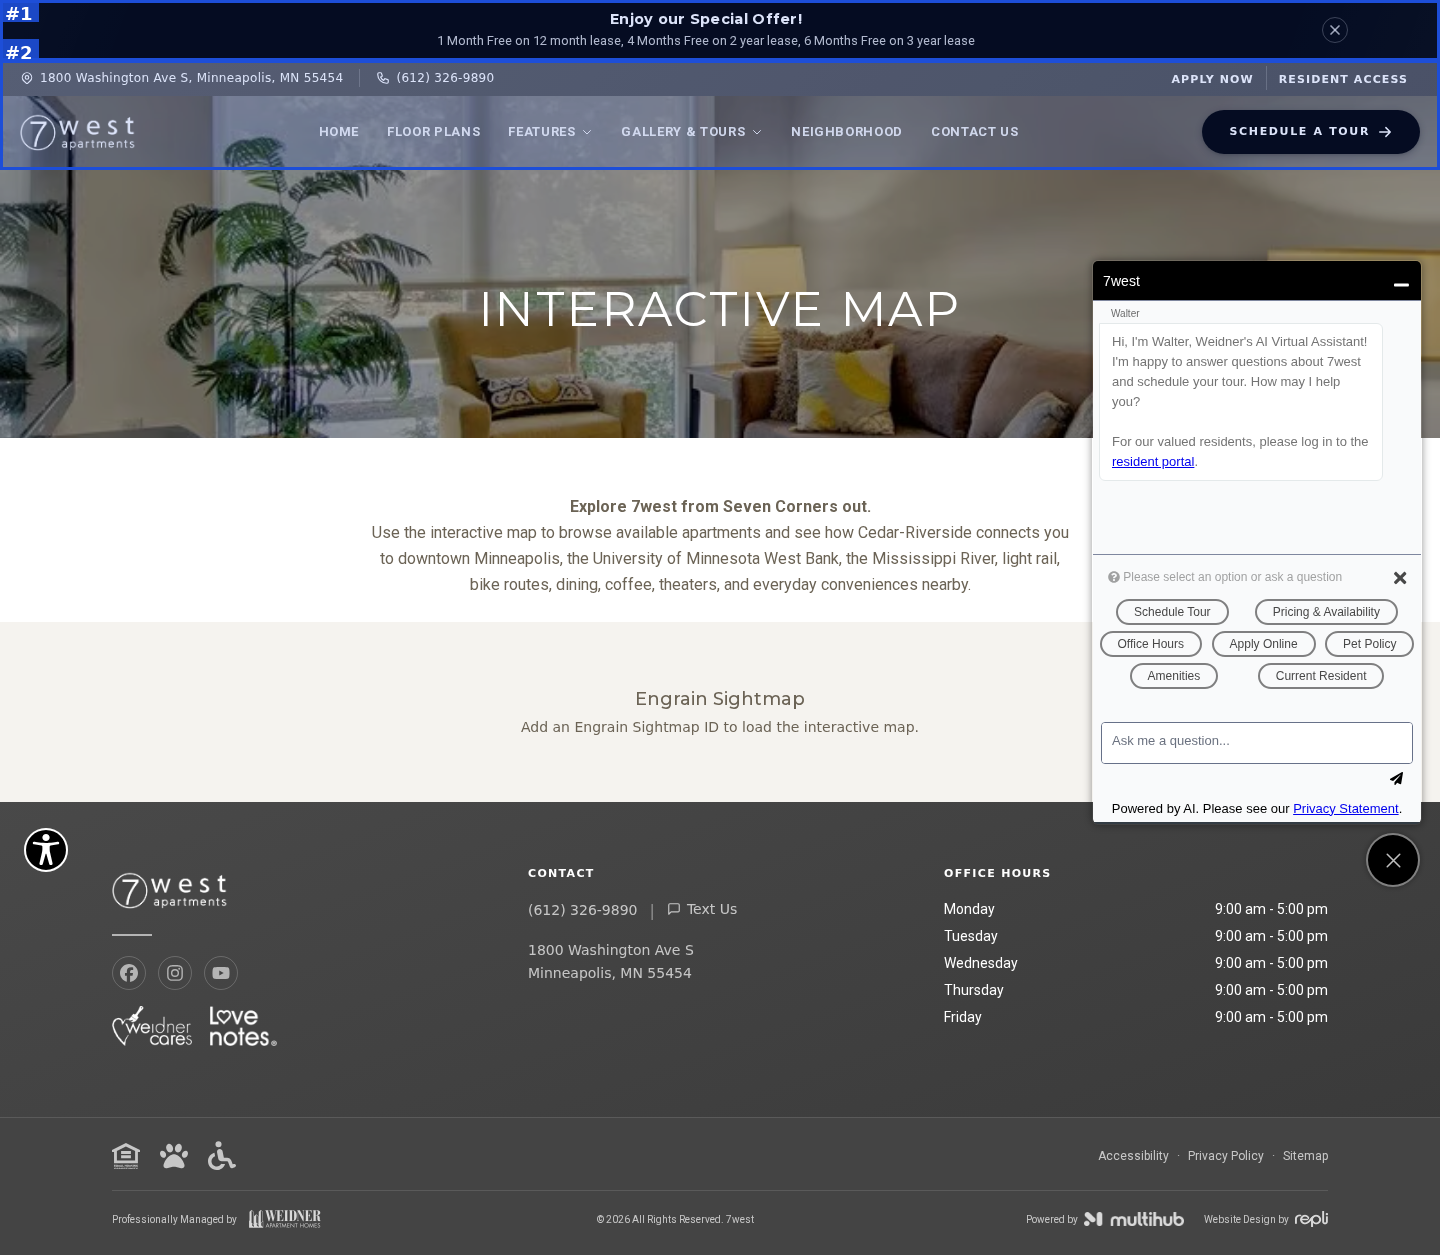This screenshot has width=1440, height=1255.
Task: Open the resident portal link in chat
Action: [x=1153, y=462]
